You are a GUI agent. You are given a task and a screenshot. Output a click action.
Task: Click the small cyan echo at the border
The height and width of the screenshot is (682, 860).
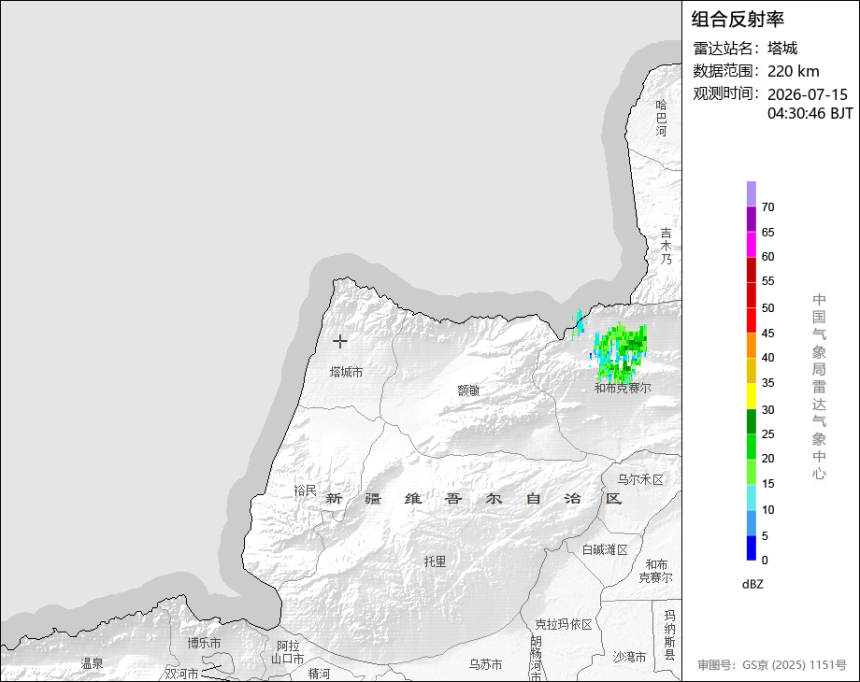579,322
